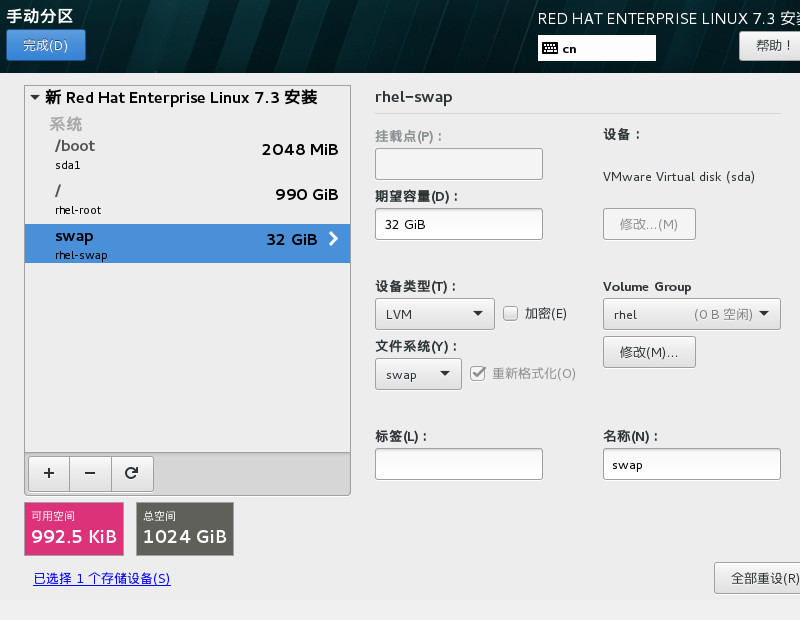800x620 pixels.
Task: Click the remove mount point minus button
Action: [x=90, y=474]
